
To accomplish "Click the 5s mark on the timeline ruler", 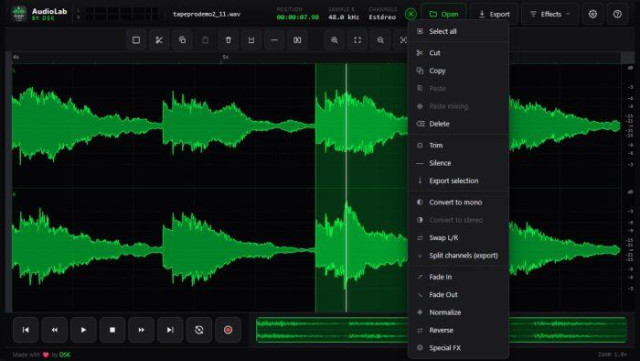I will (x=225, y=57).
